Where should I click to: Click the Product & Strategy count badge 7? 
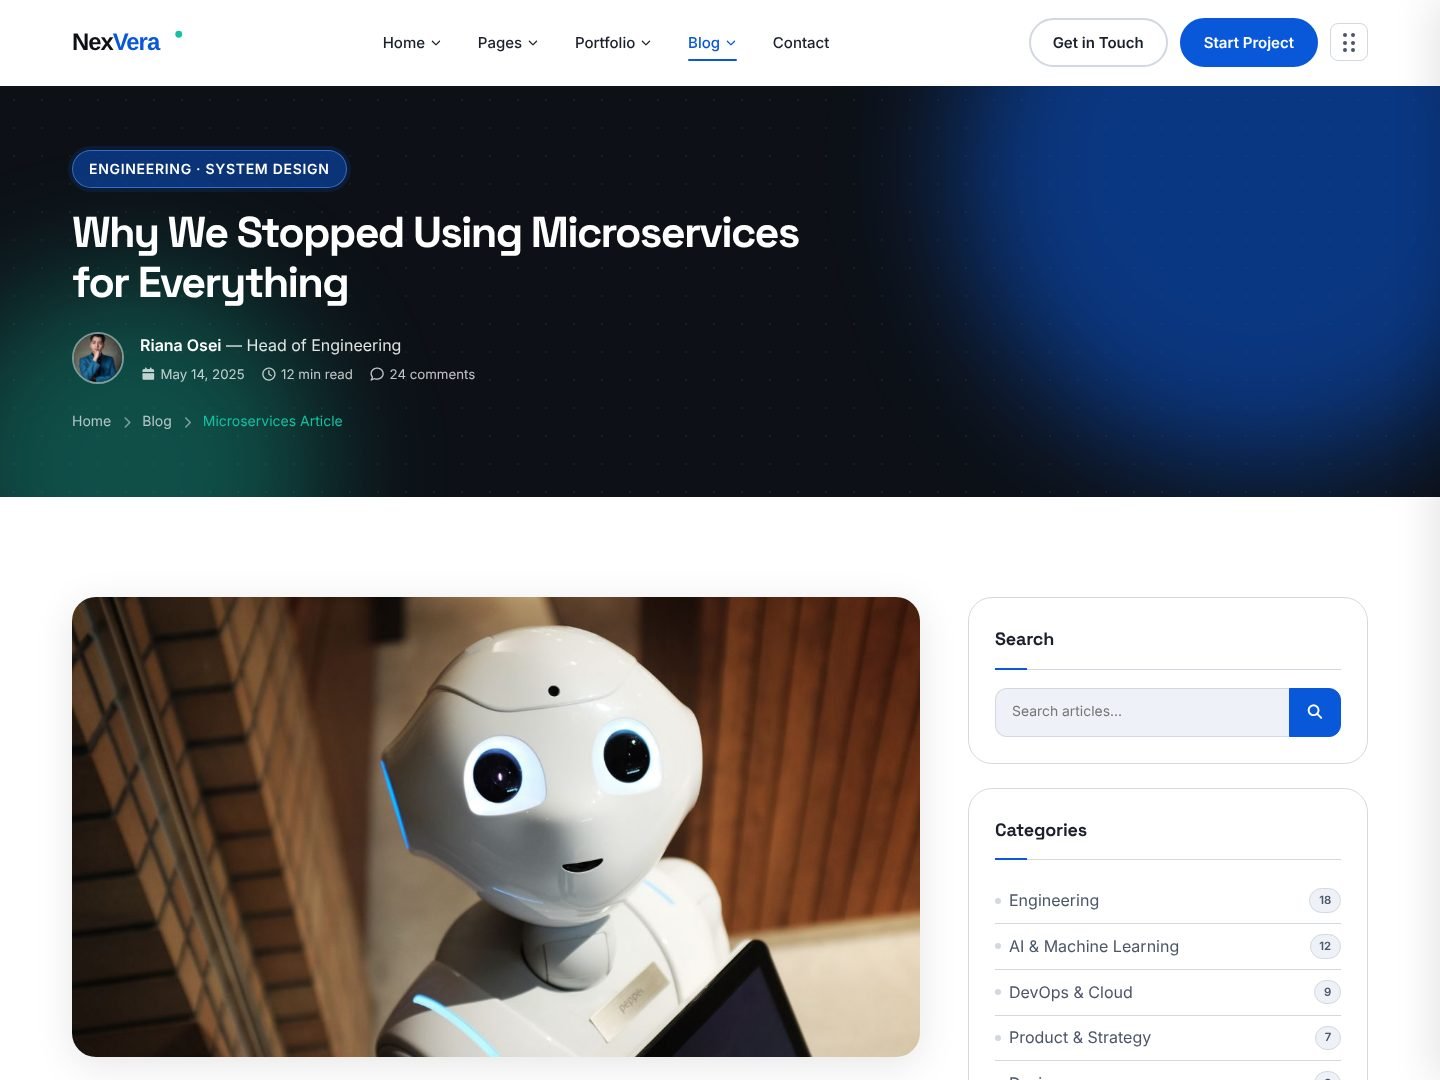point(1327,1037)
